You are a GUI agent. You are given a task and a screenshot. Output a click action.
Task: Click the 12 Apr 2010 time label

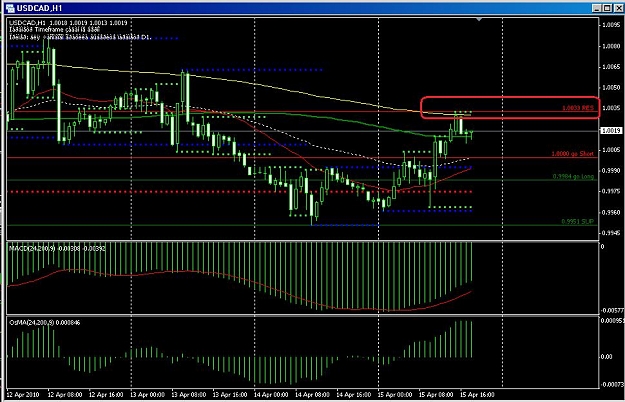23,395
